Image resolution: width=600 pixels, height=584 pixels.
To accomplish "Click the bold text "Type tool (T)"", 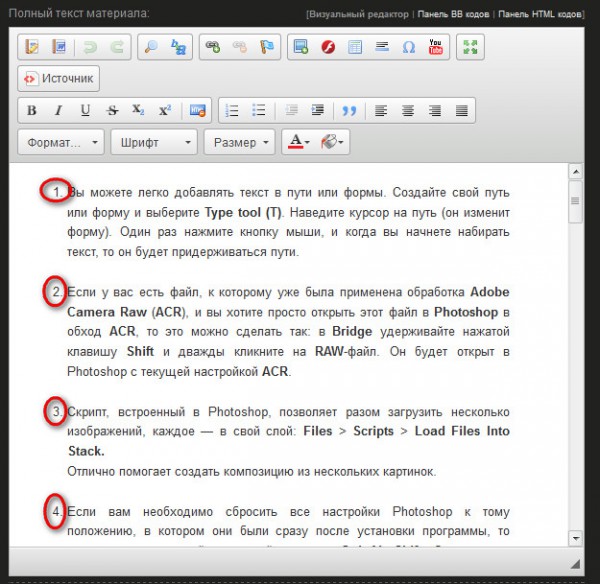I will [x=243, y=212].
